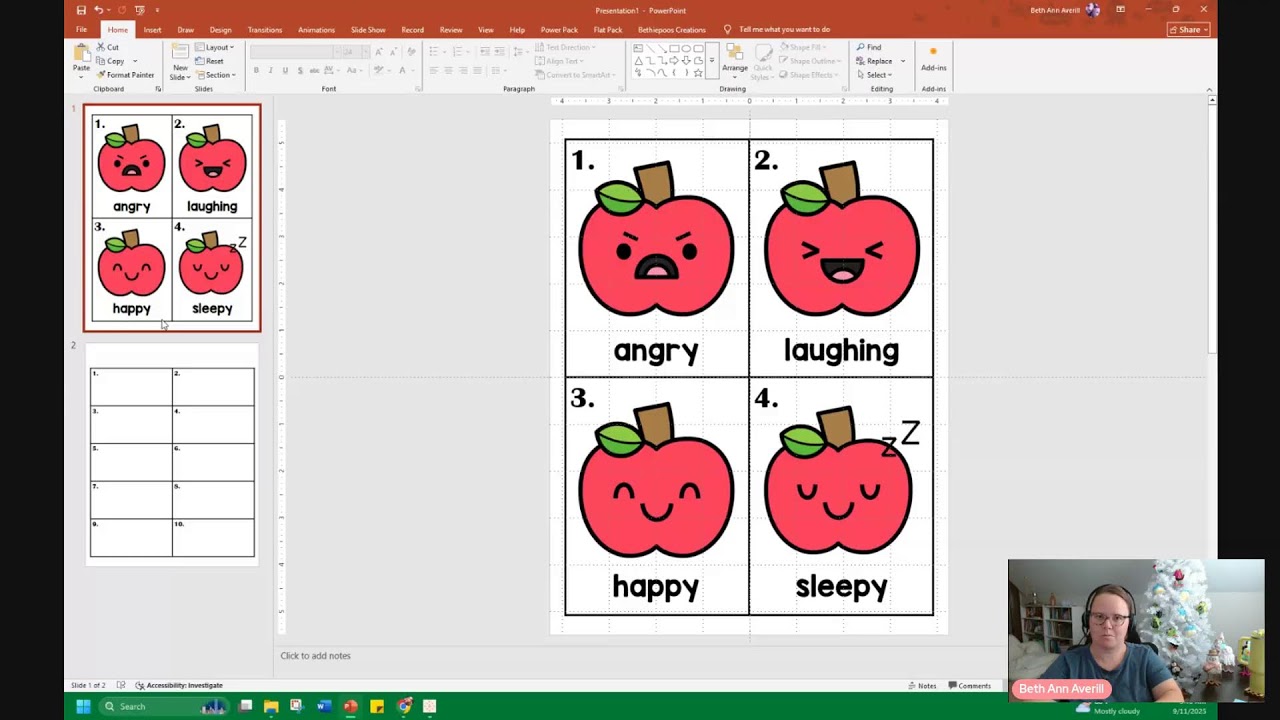The image size is (1280, 720).
Task: Select the rectangle shape in gallery
Action: click(674, 48)
